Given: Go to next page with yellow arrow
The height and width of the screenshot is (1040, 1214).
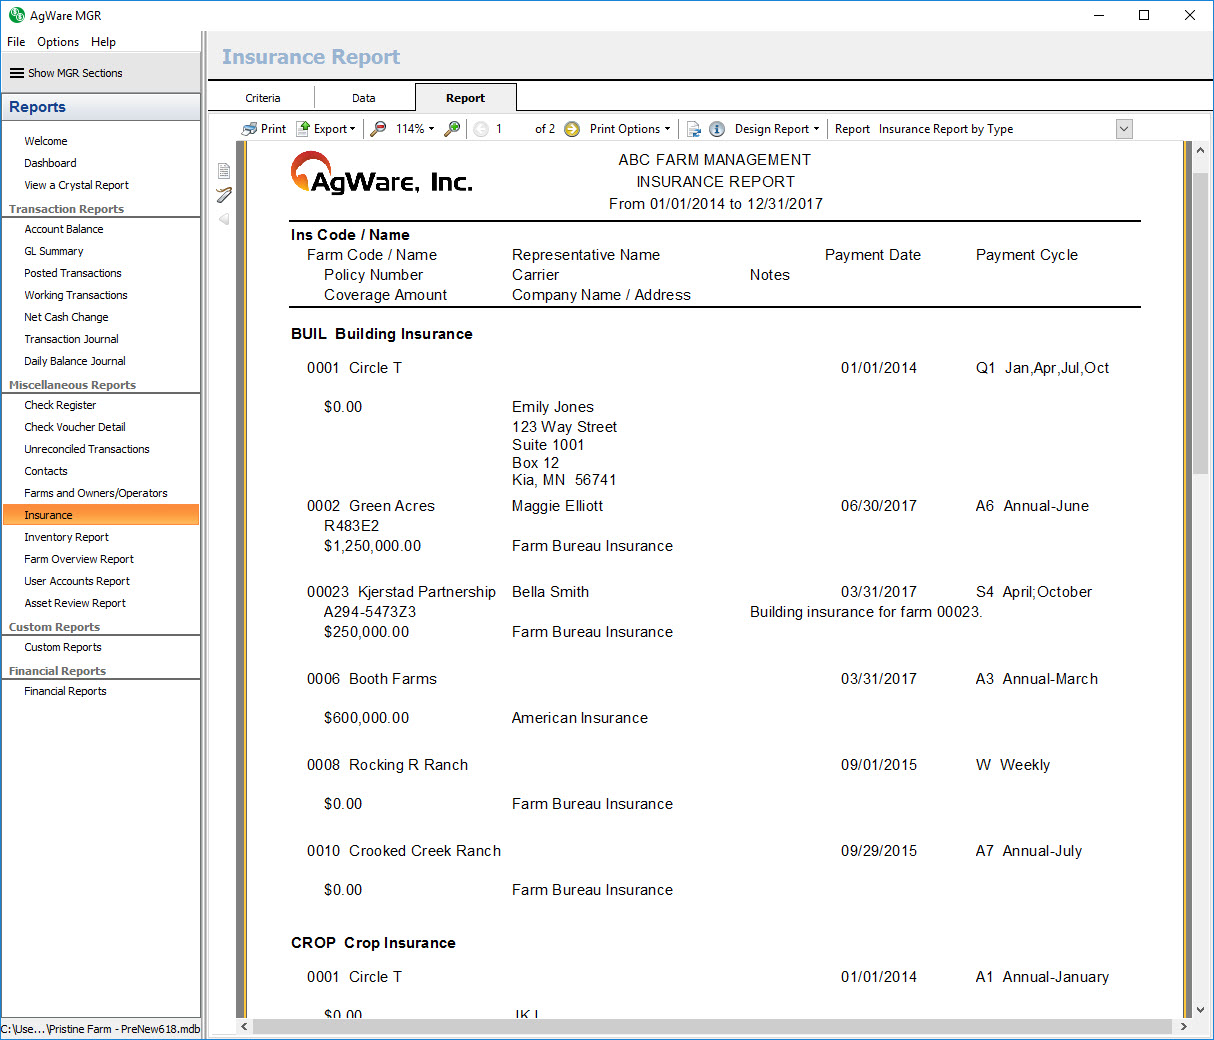Looking at the screenshot, I should 572,129.
